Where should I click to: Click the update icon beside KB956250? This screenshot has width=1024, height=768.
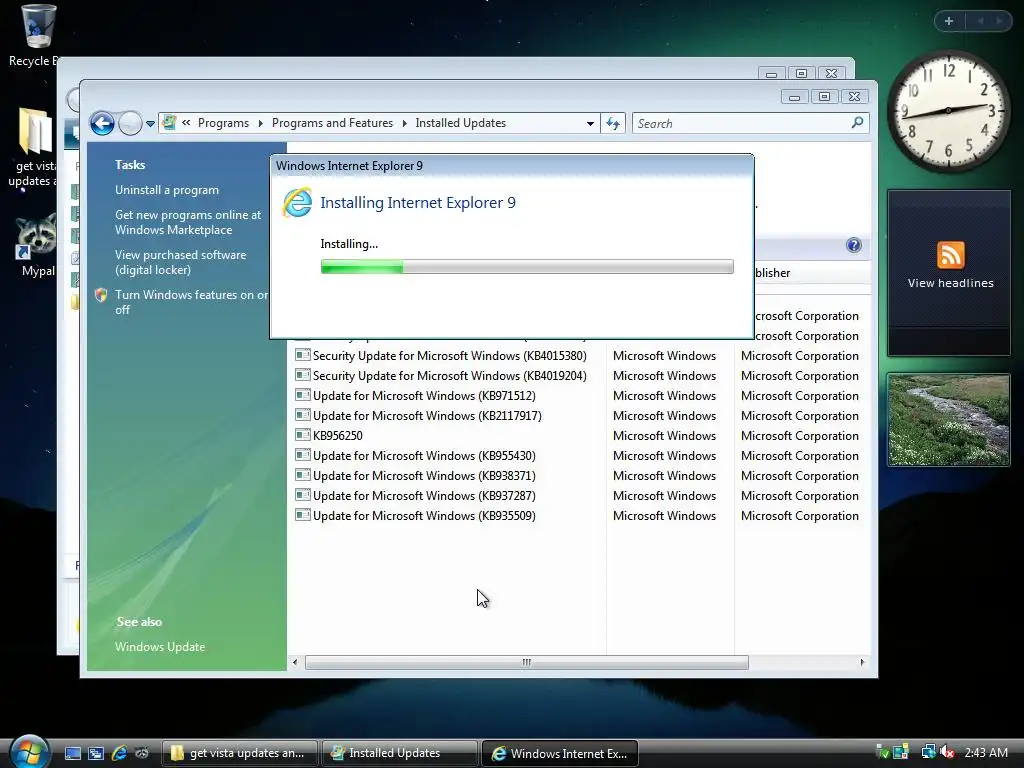(x=302, y=435)
